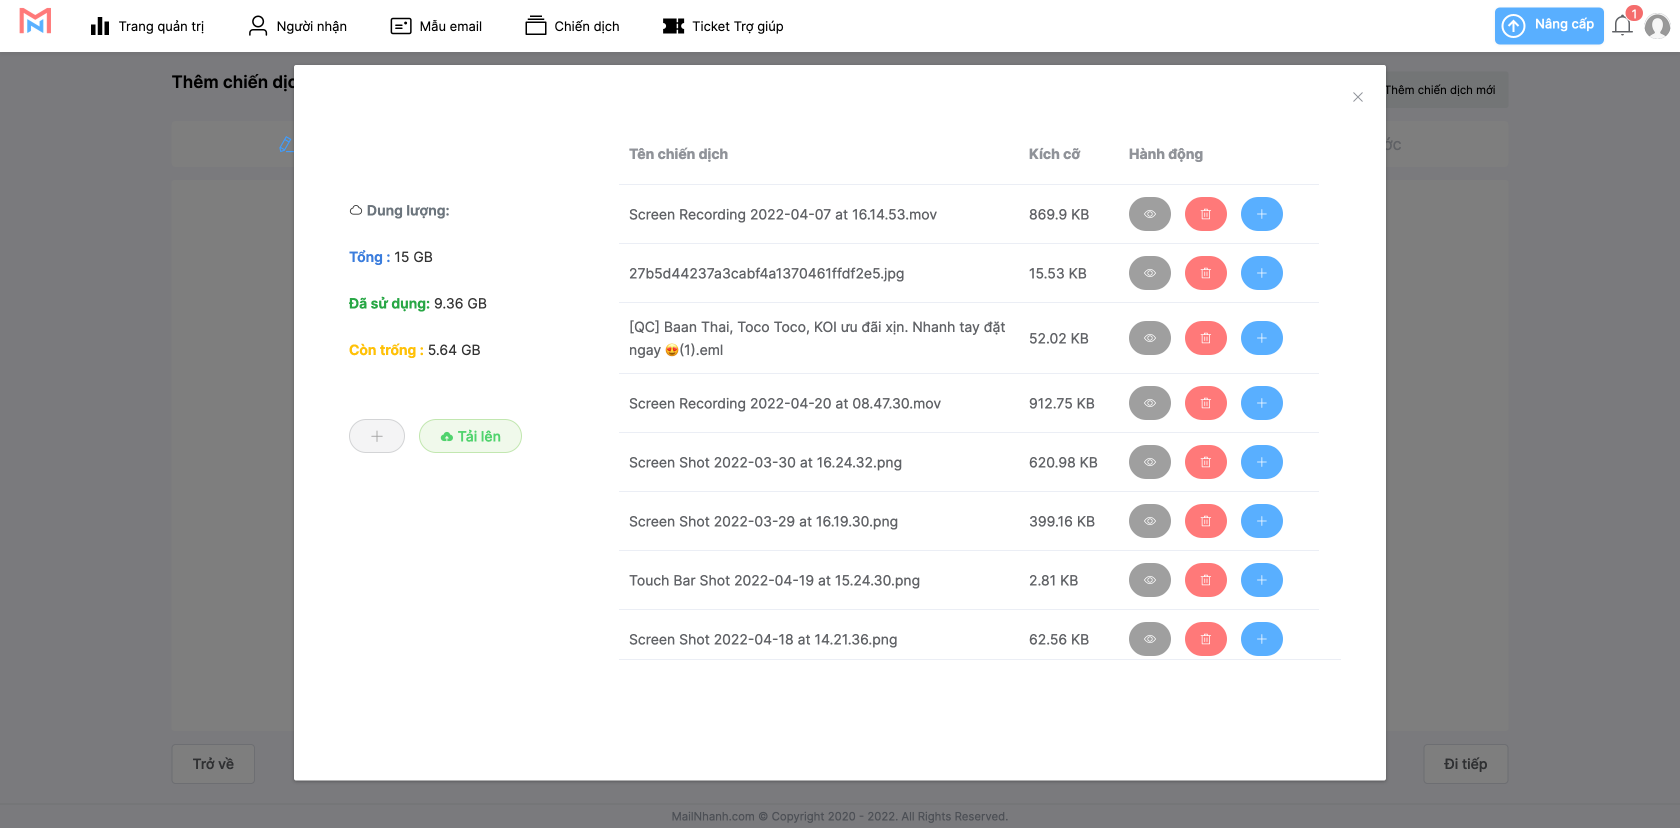Preview Screen Recording 2022-04-07 file with eye icon
Viewport: 1680px width, 828px height.
1149,214
